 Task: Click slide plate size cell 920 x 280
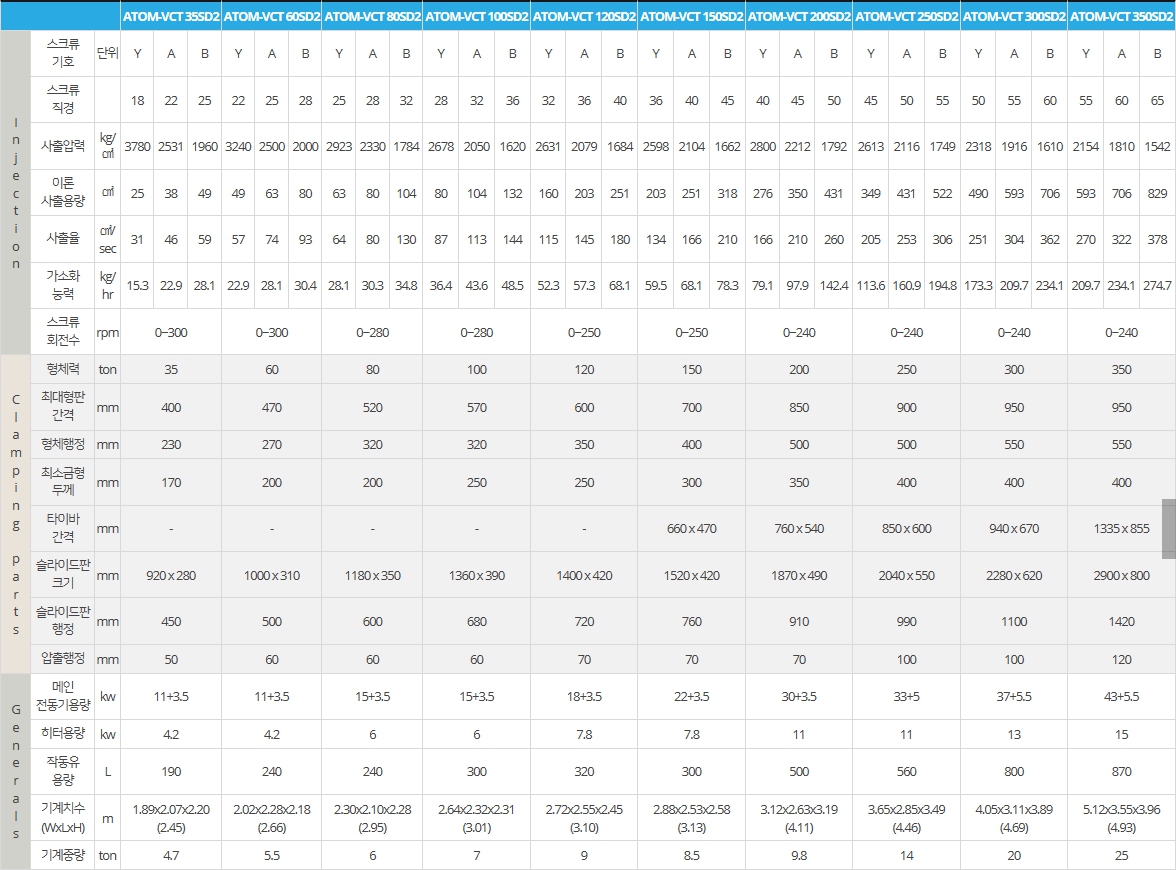click(171, 575)
